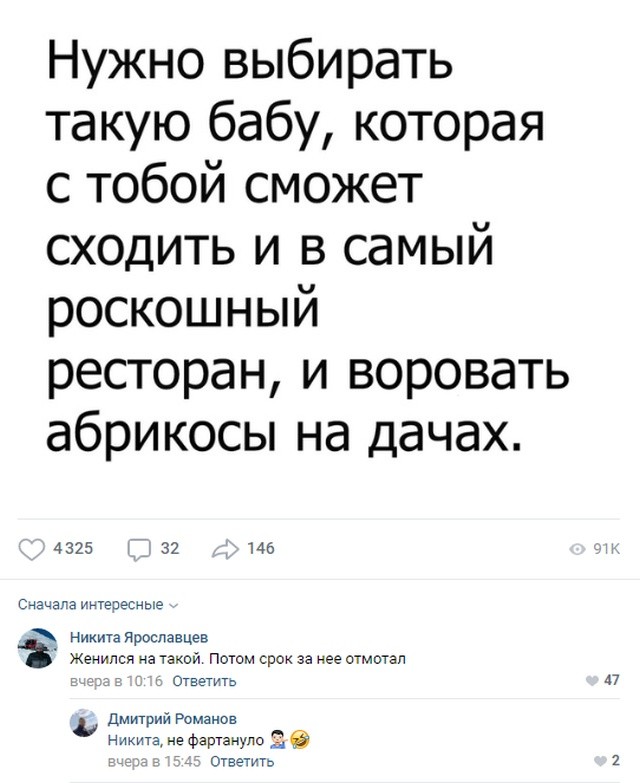The image size is (640, 783).
Task: Click the share arrow icon under the post
Action: [x=223, y=547]
